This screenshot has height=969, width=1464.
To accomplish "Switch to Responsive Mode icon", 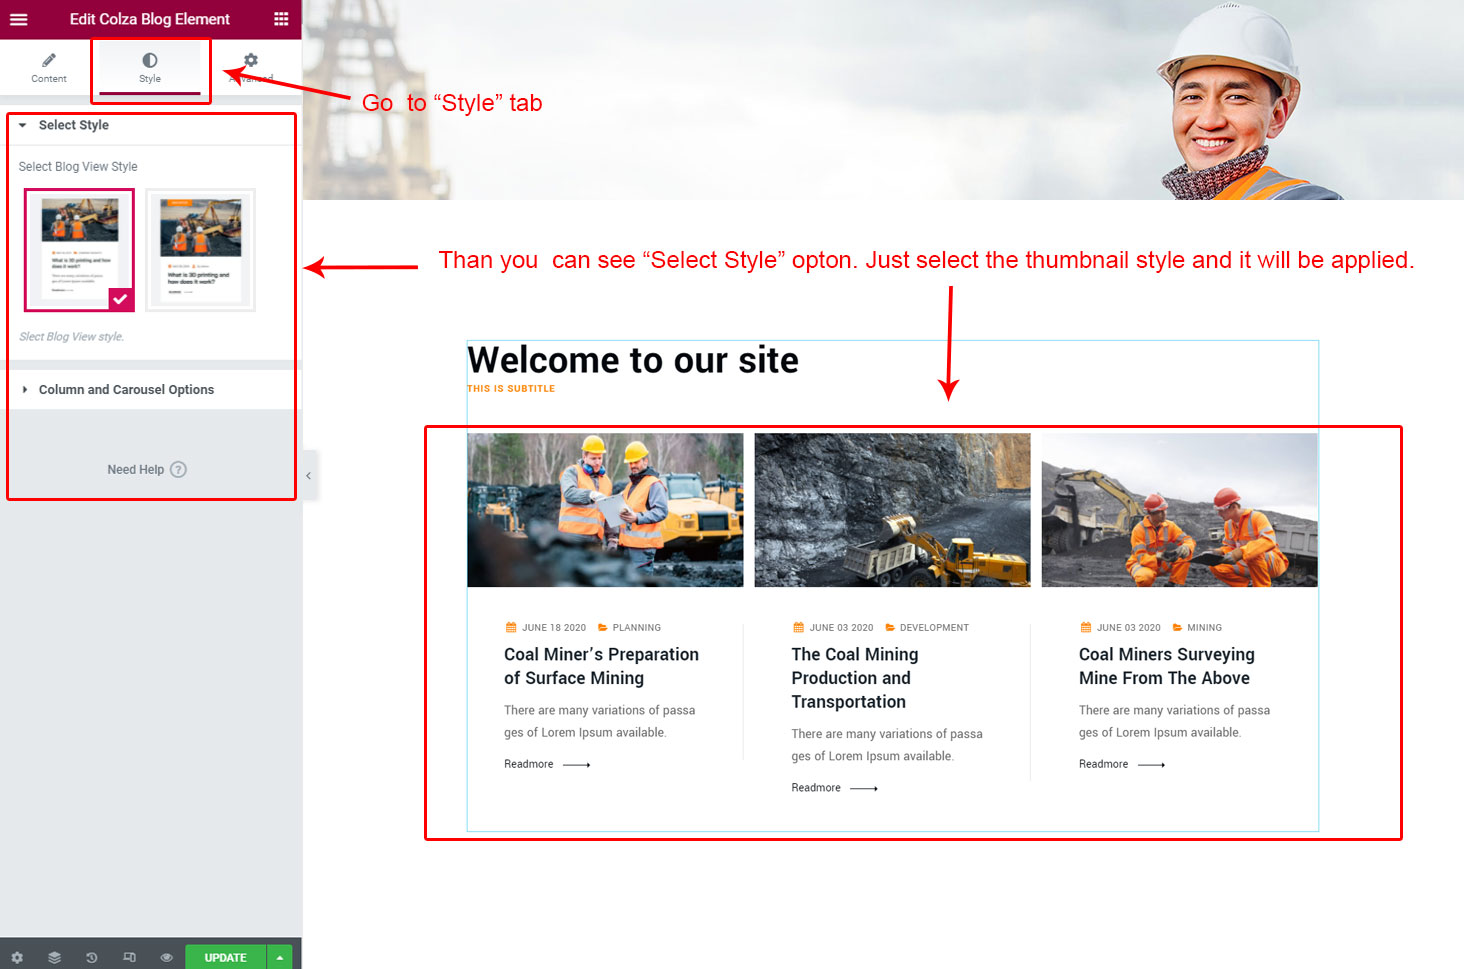I will tap(129, 957).
